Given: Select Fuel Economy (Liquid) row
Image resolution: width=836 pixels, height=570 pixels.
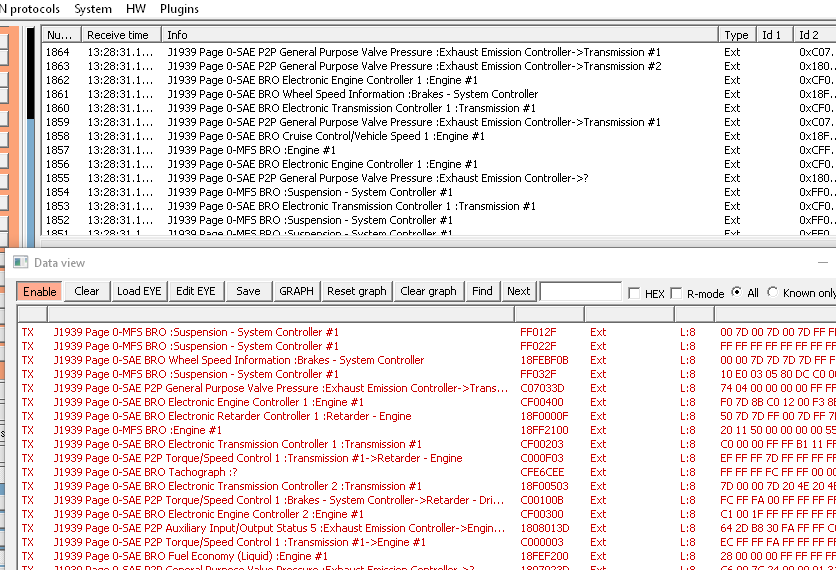Looking at the screenshot, I should tap(427, 556).
